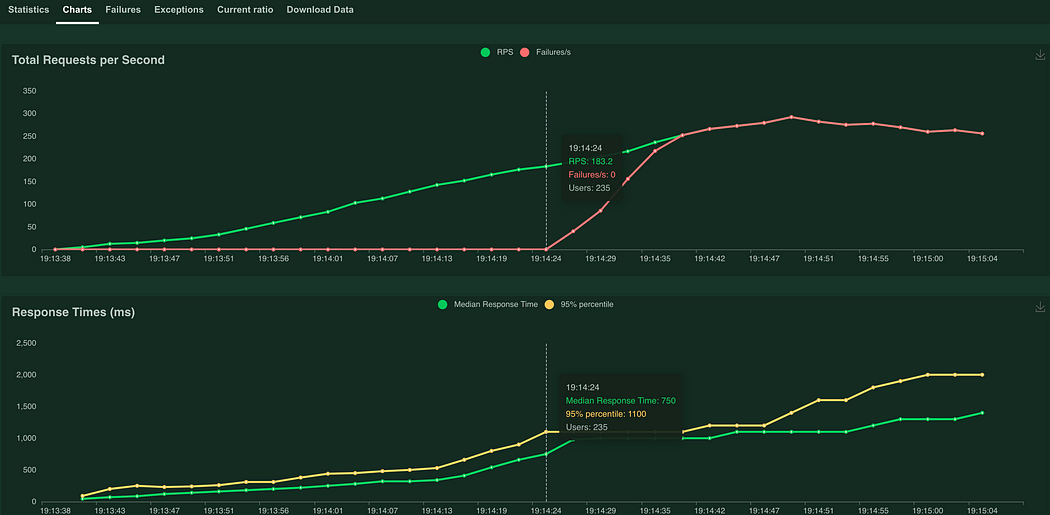This screenshot has height=515, width=1050.
Task: Click the 95% percentile point at 19:14:24
Action: click(546, 432)
